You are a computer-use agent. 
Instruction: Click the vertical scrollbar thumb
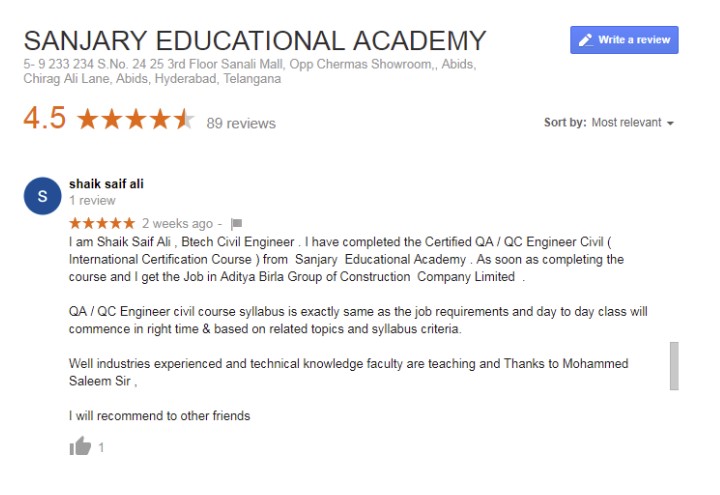(674, 365)
